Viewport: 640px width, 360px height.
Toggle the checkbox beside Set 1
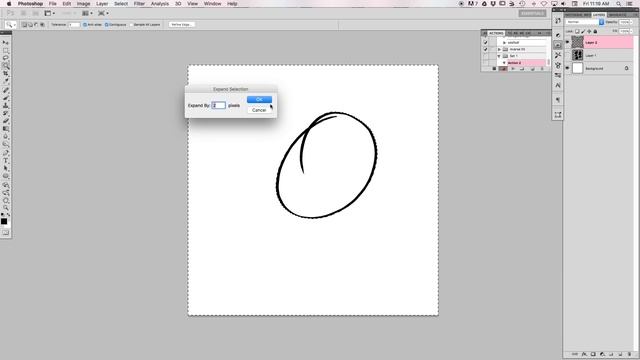click(x=486, y=56)
